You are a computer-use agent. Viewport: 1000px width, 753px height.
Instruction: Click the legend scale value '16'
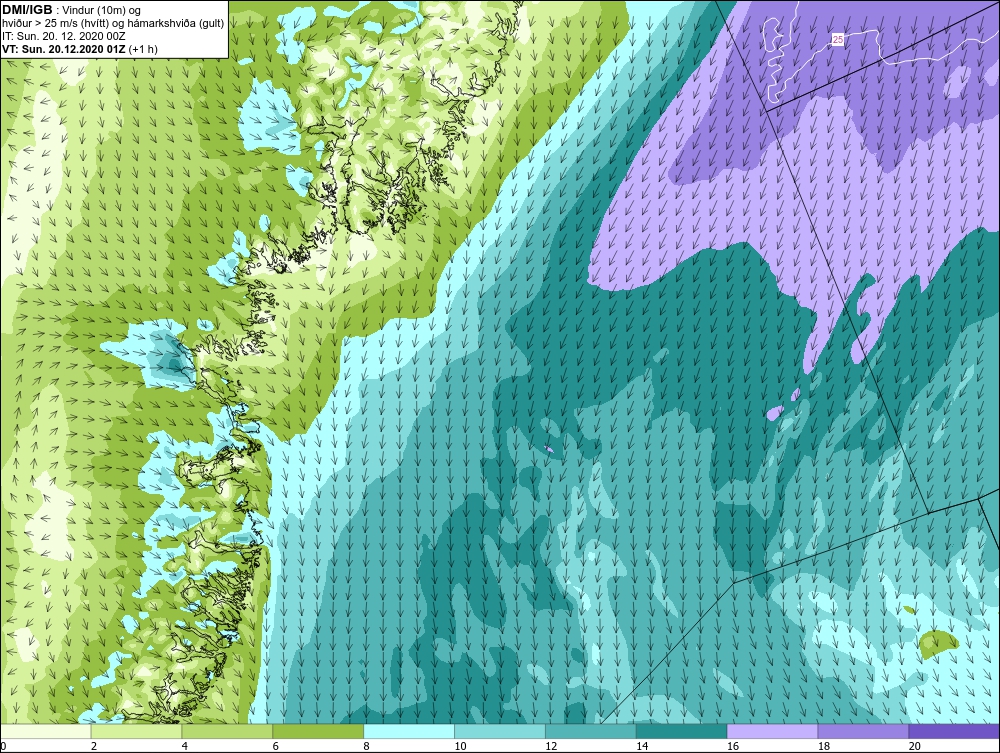733,746
